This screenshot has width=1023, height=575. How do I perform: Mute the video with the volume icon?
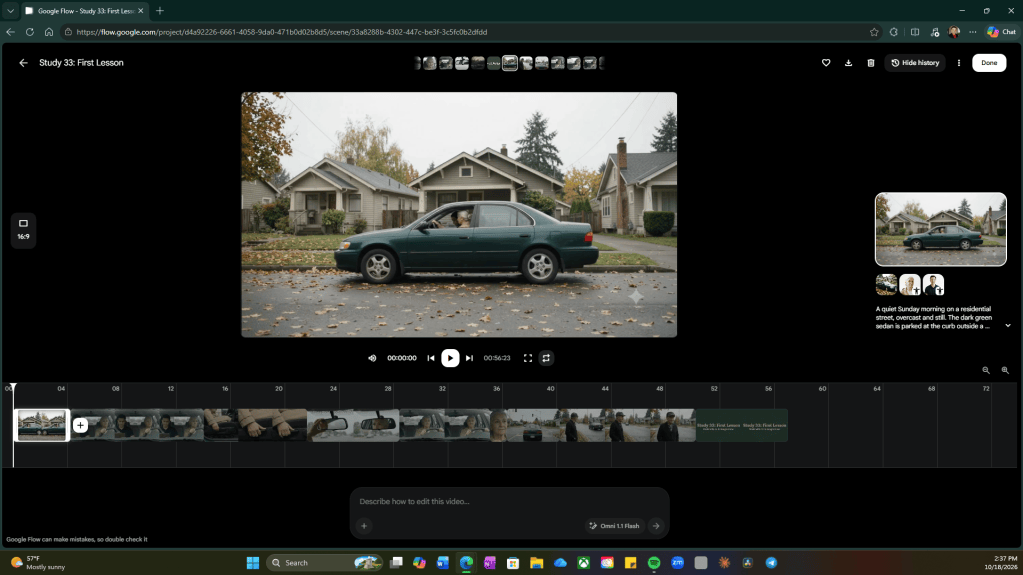tap(372, 358)
